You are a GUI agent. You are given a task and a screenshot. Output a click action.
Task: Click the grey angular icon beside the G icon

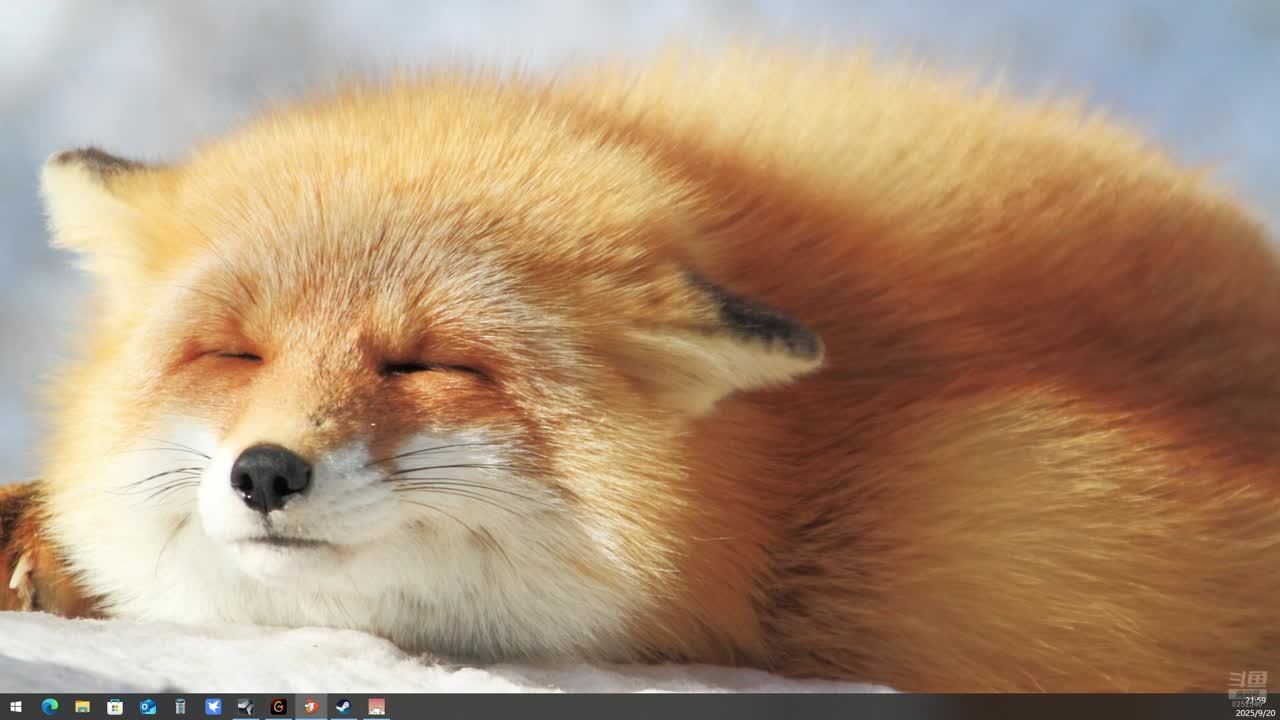click(246, 707)
